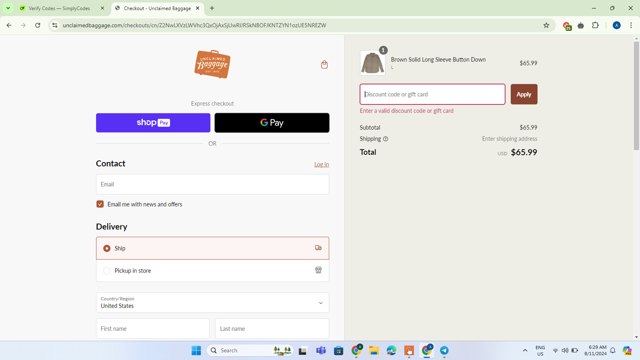Open Microsoft Edge from taskbar
The image size is (640, 360).
(391, 350)
